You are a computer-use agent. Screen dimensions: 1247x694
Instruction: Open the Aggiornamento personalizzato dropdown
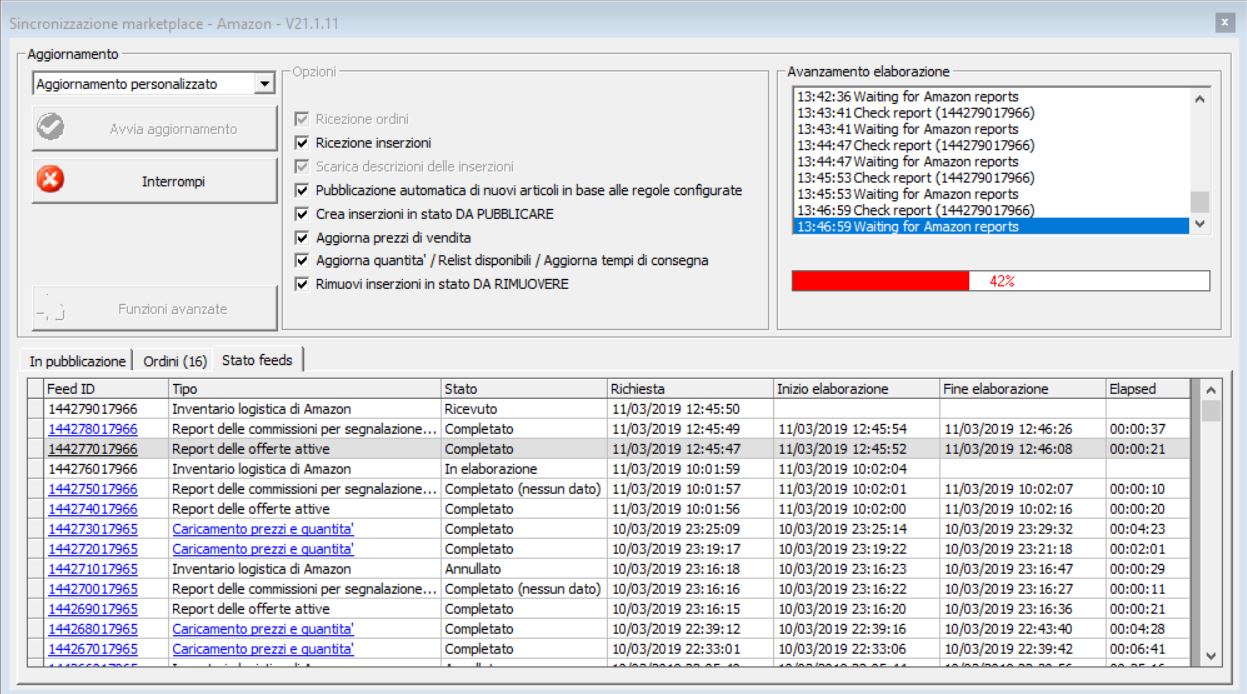pos(264,85)
